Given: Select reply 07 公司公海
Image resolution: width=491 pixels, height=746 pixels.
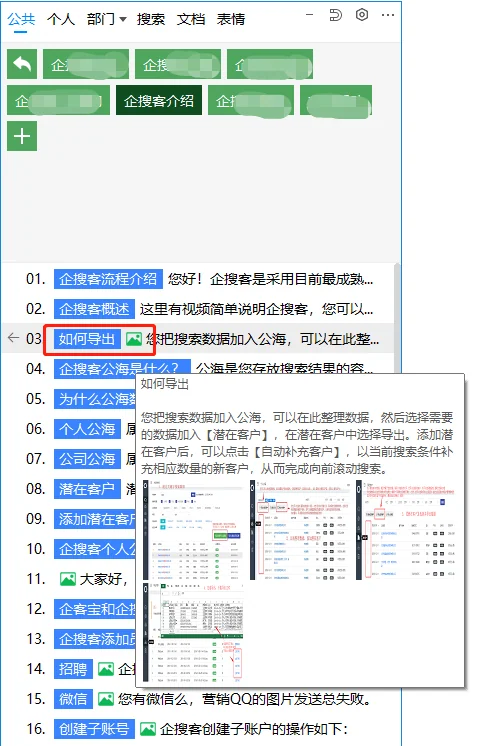Looking at the screenshot, I should tap(87, 459).
